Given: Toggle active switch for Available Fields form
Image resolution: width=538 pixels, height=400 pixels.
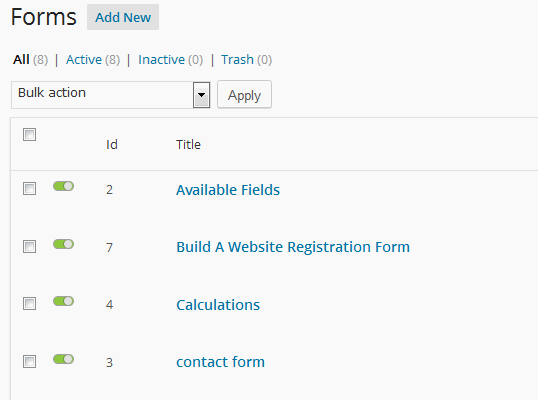Looking at the screenshot, I should click(x=63, y=186).
